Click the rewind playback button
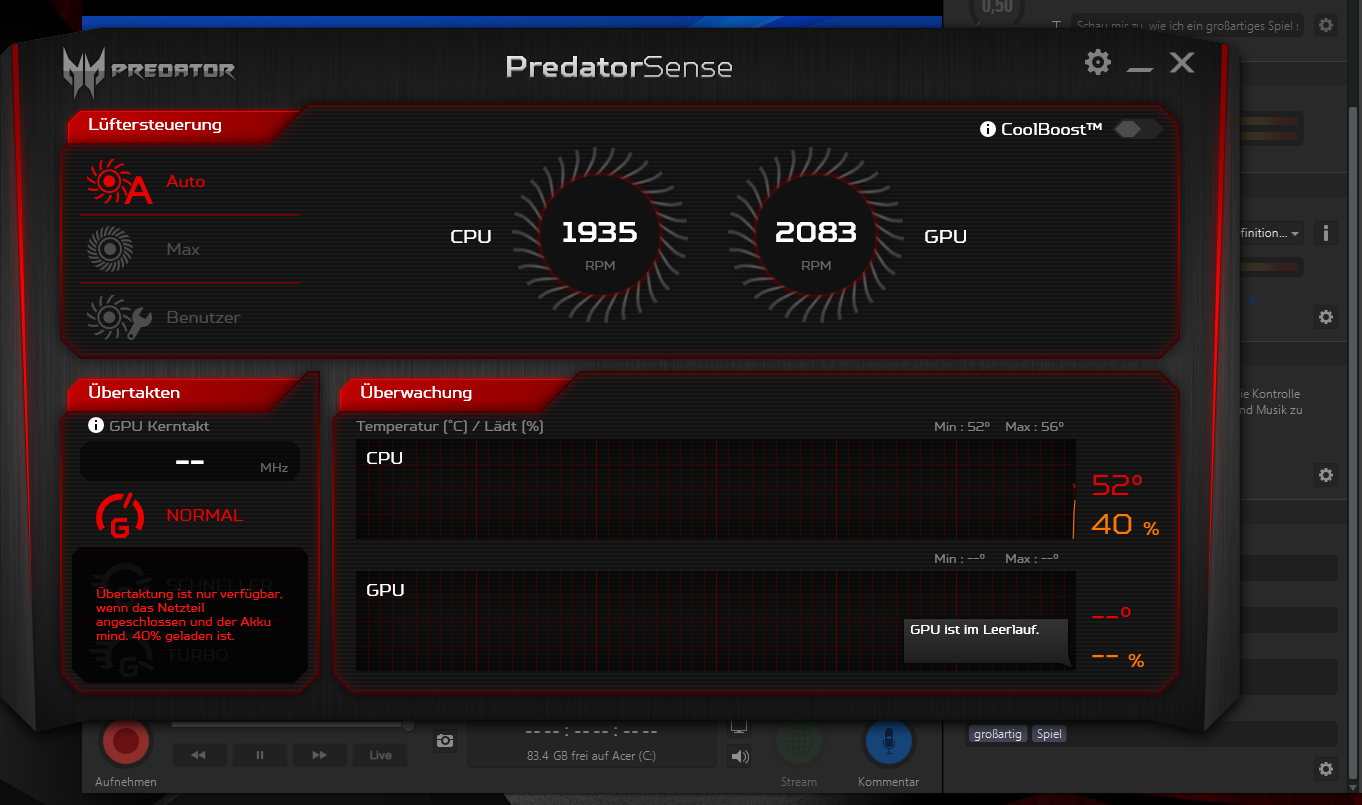This screenshot has width=1362, height=805. click(x=198, y=755)
